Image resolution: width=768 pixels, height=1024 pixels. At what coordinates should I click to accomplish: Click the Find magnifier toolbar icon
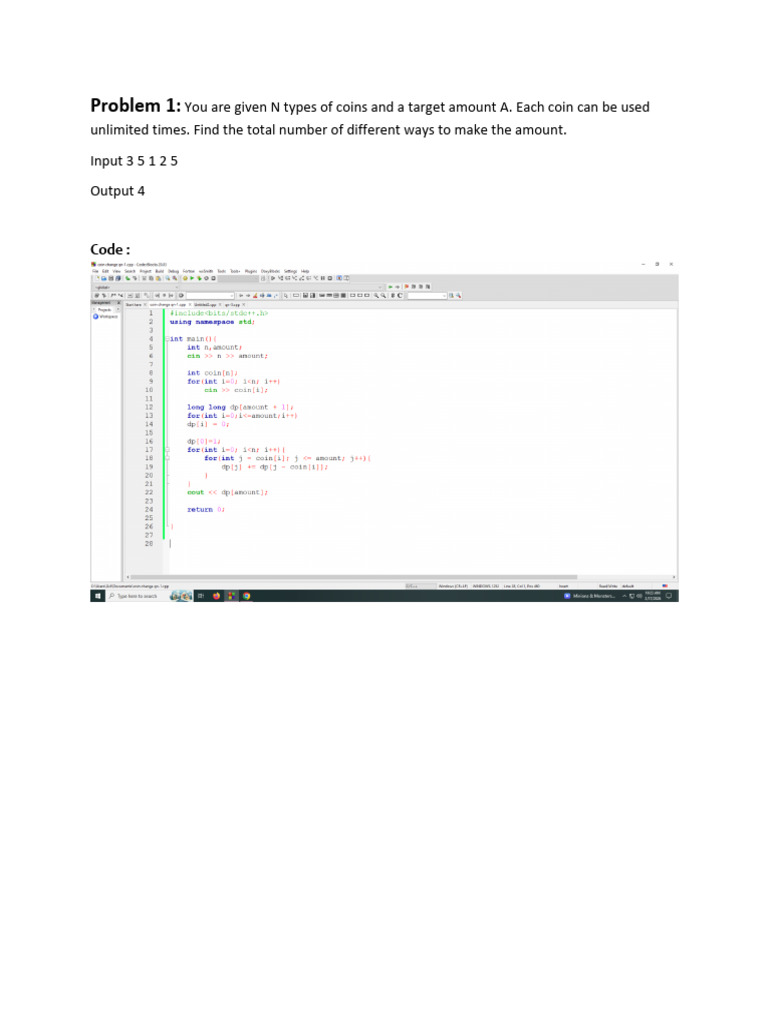click(x=168, y=278)
